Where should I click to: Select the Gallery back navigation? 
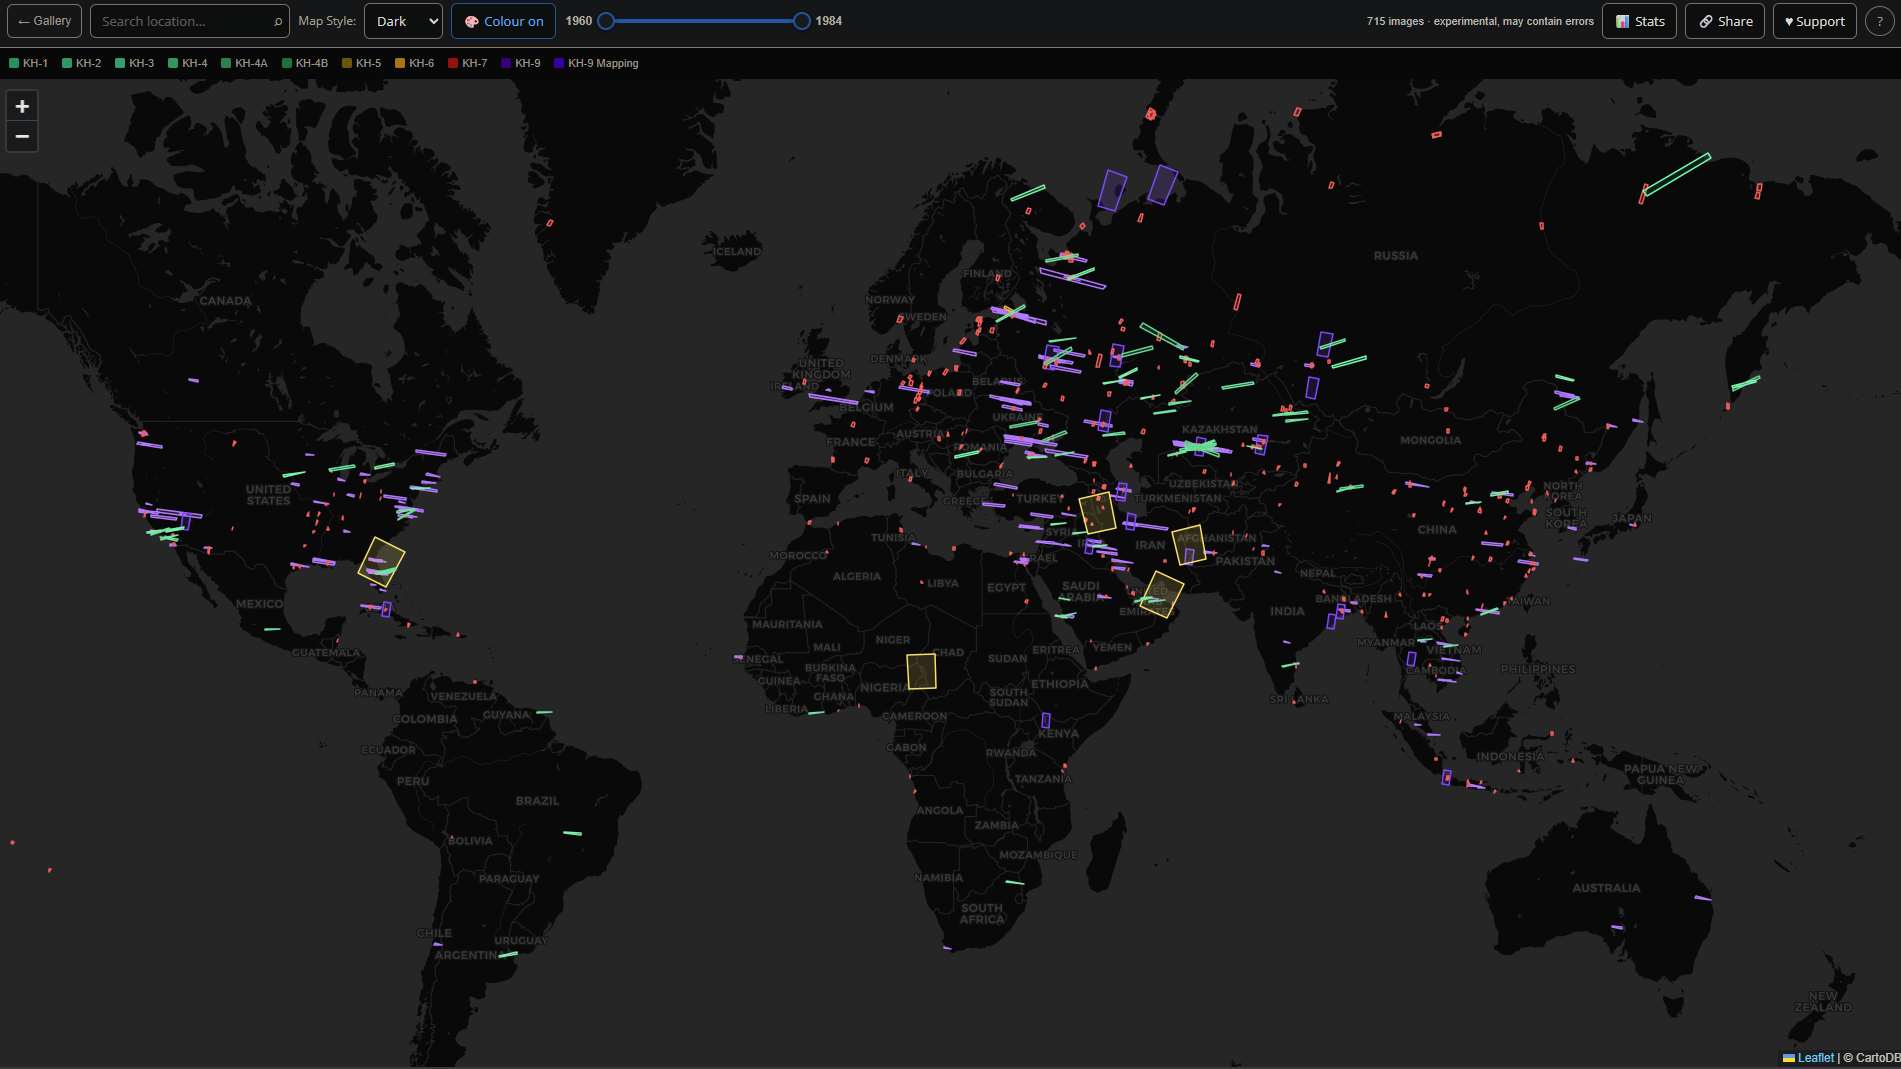coord(44,20)
